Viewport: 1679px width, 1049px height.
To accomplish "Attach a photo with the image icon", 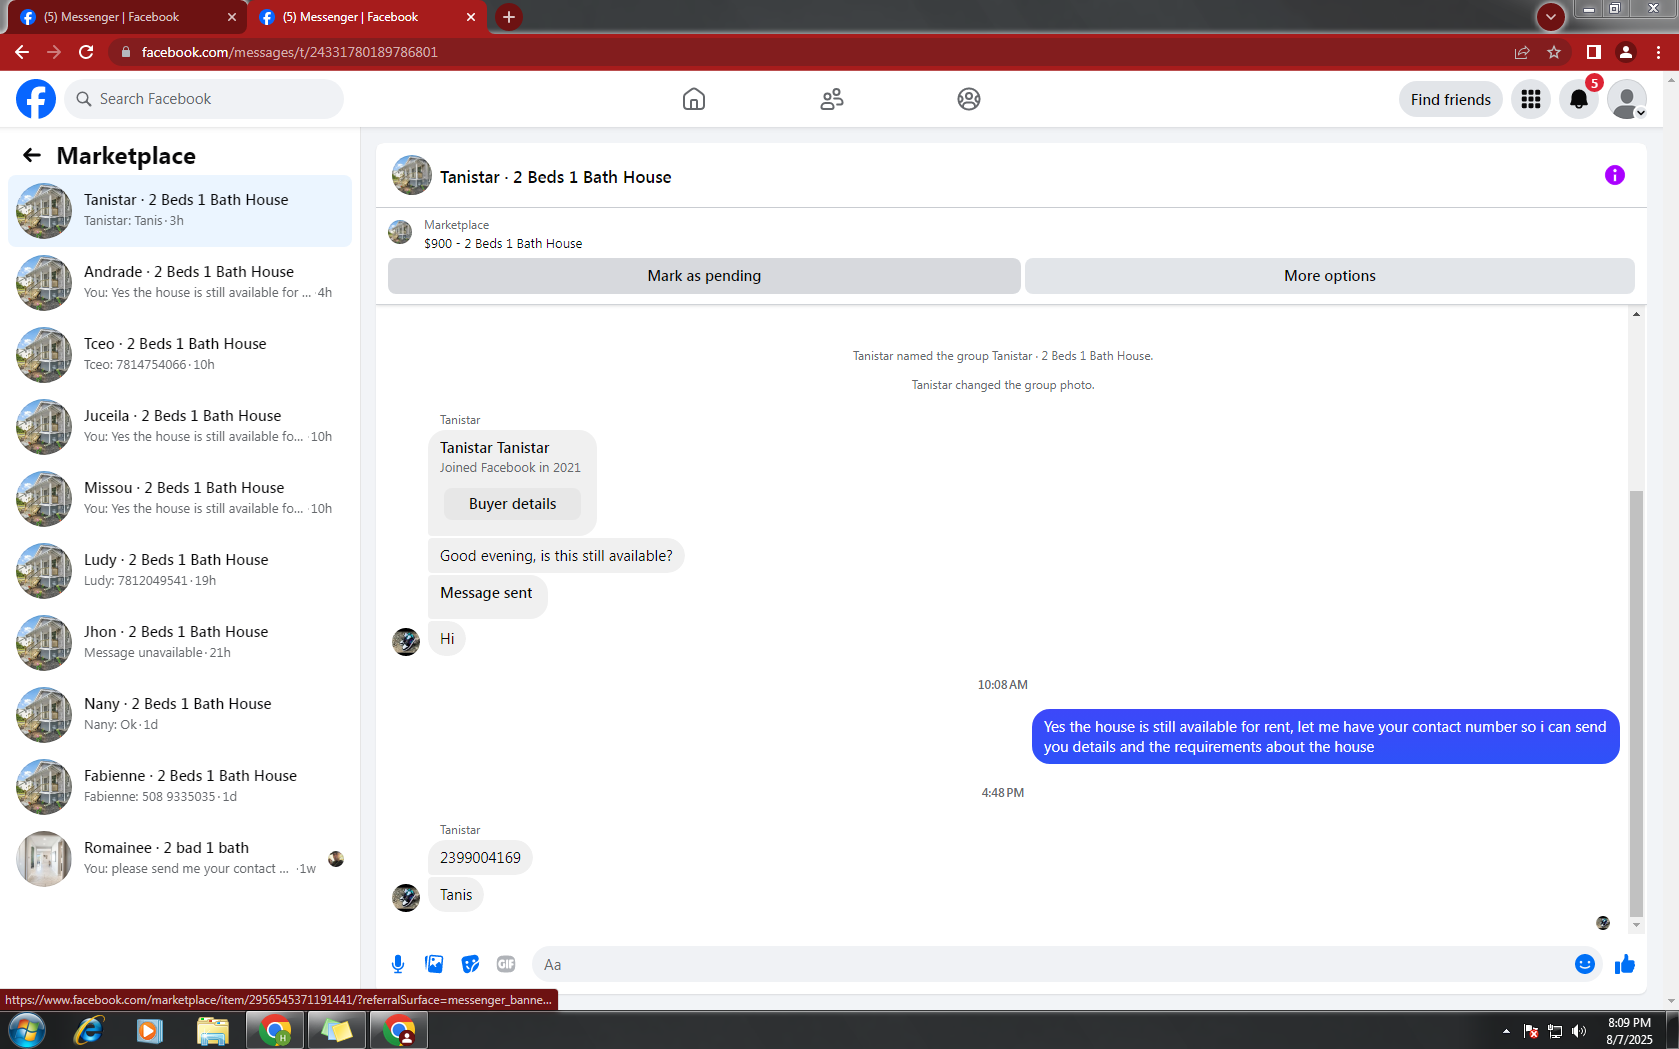I will click(434, 964).
